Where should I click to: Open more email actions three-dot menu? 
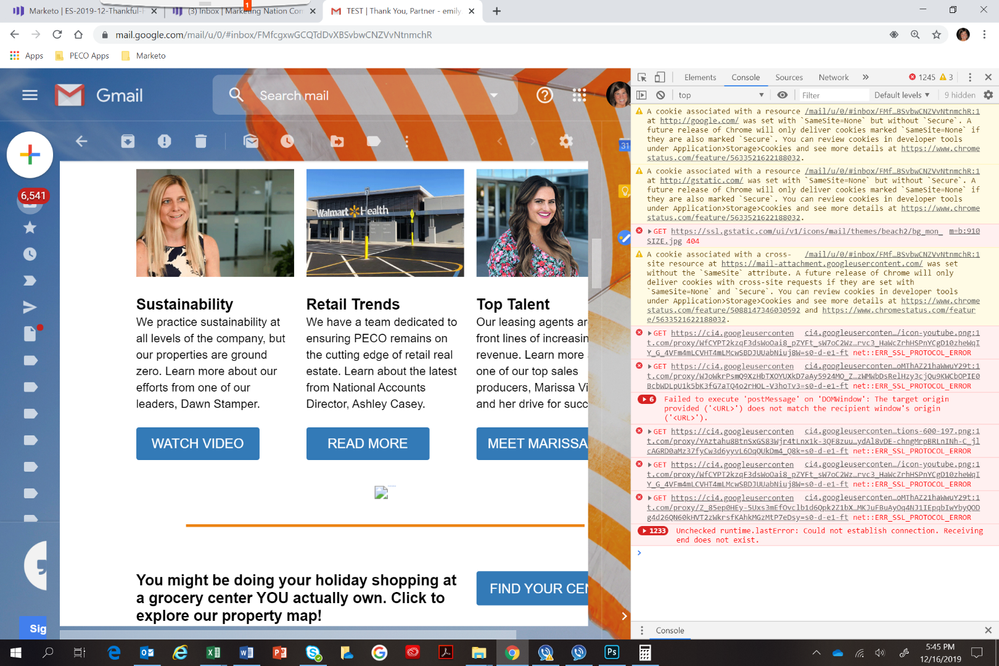click(x=406, y=141)
